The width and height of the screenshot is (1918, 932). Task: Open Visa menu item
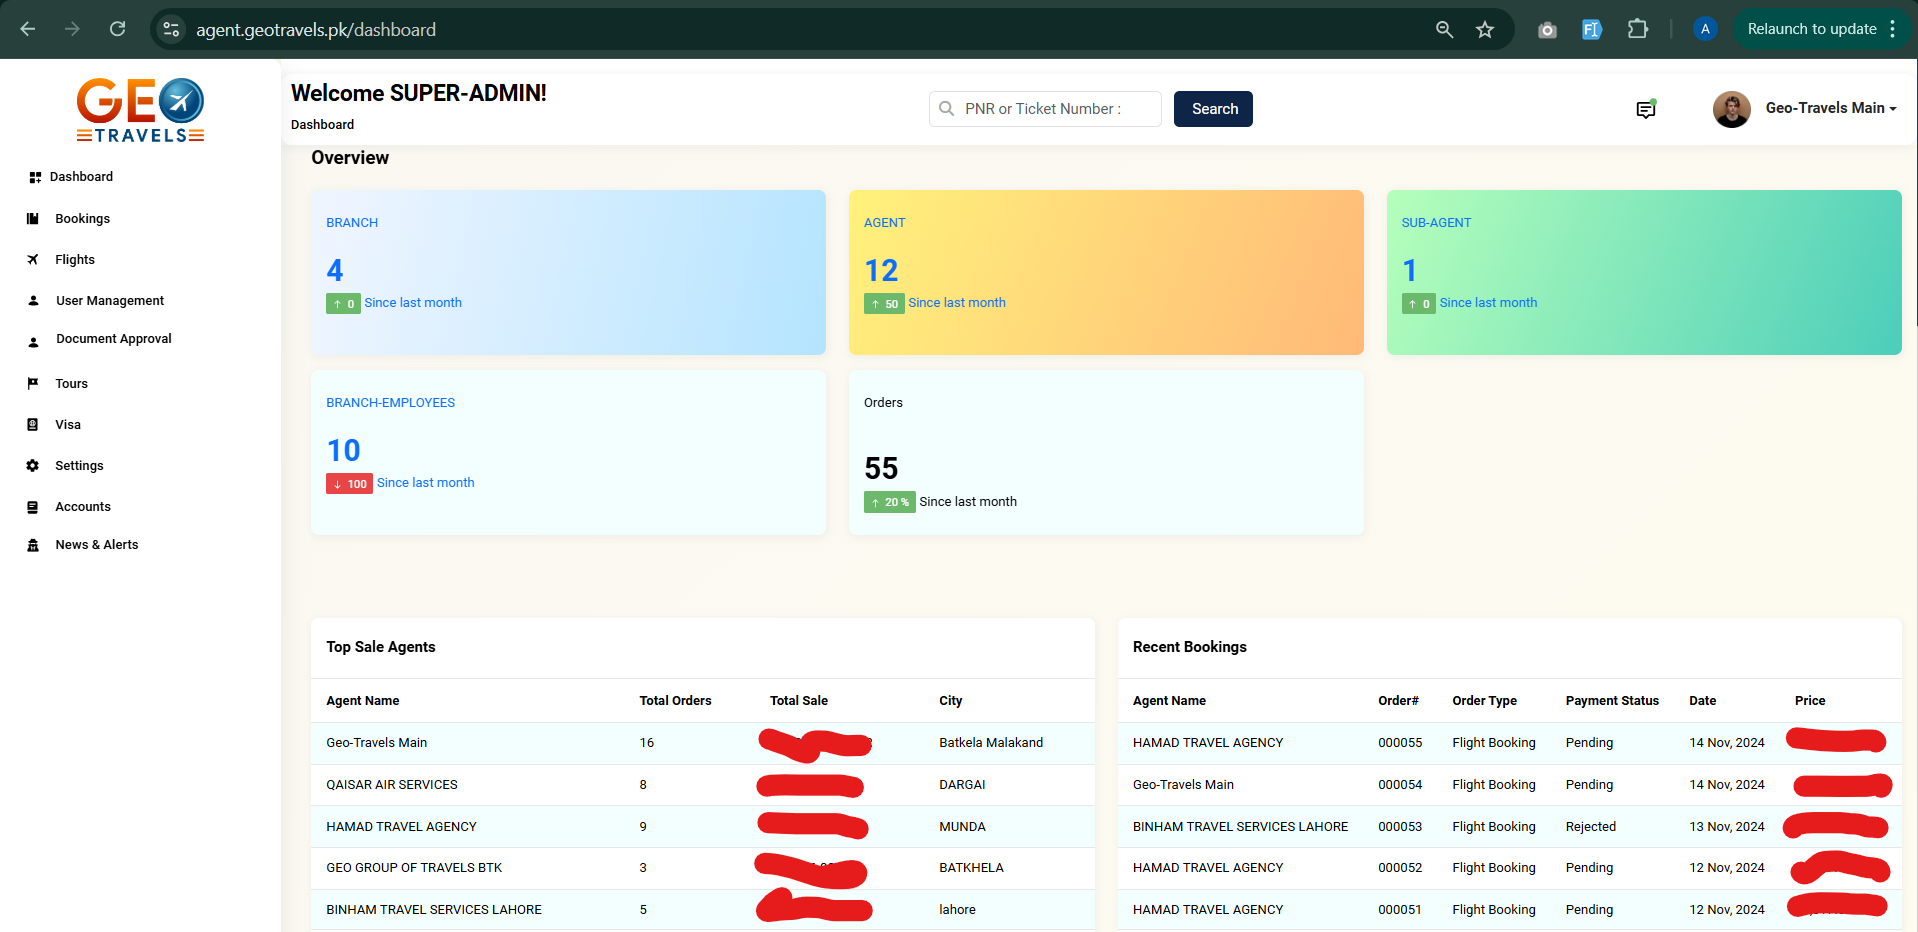point(68,425)
